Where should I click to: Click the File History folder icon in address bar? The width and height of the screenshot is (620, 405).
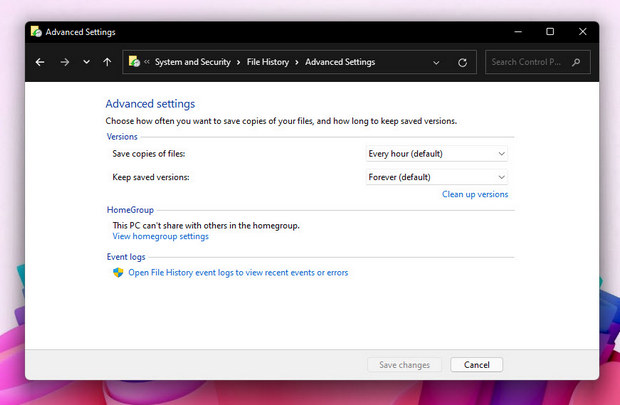[x=134, y=62]
